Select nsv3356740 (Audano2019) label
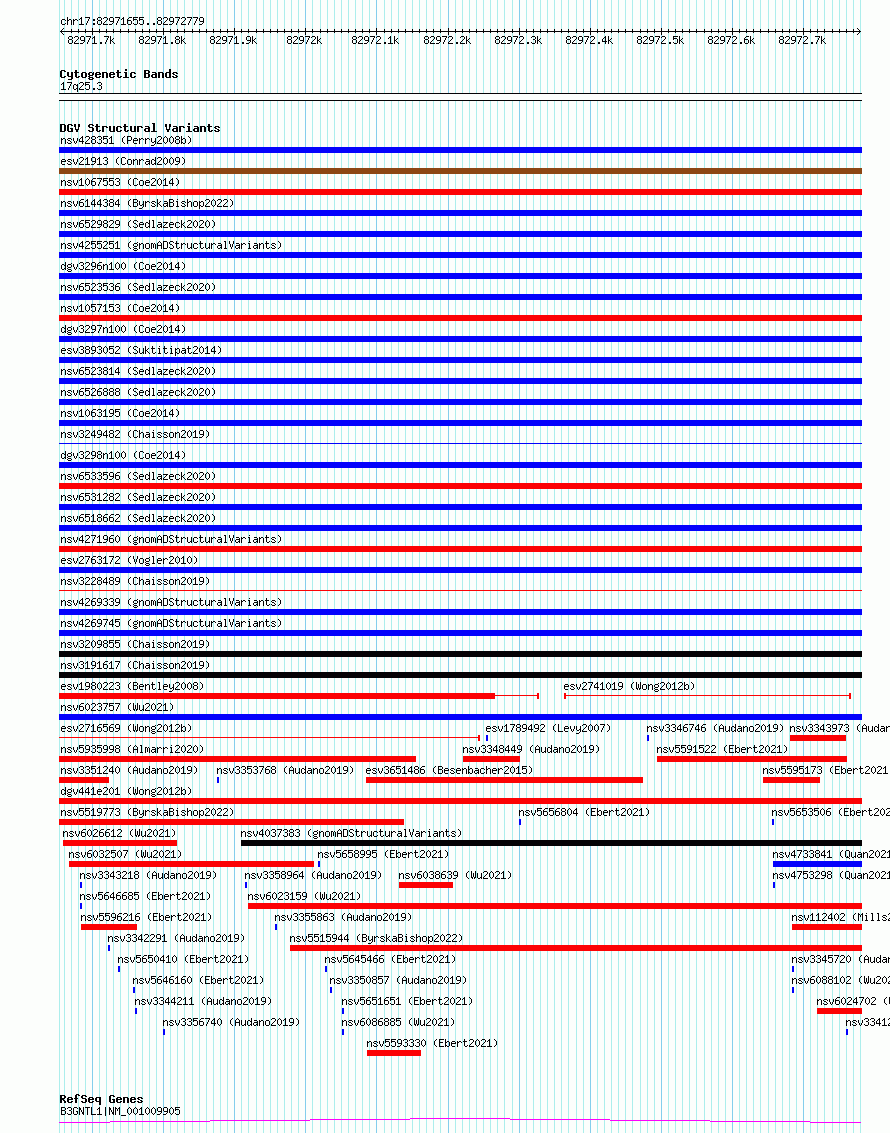The image size is (890, 1133). (x=231, y=1020)
